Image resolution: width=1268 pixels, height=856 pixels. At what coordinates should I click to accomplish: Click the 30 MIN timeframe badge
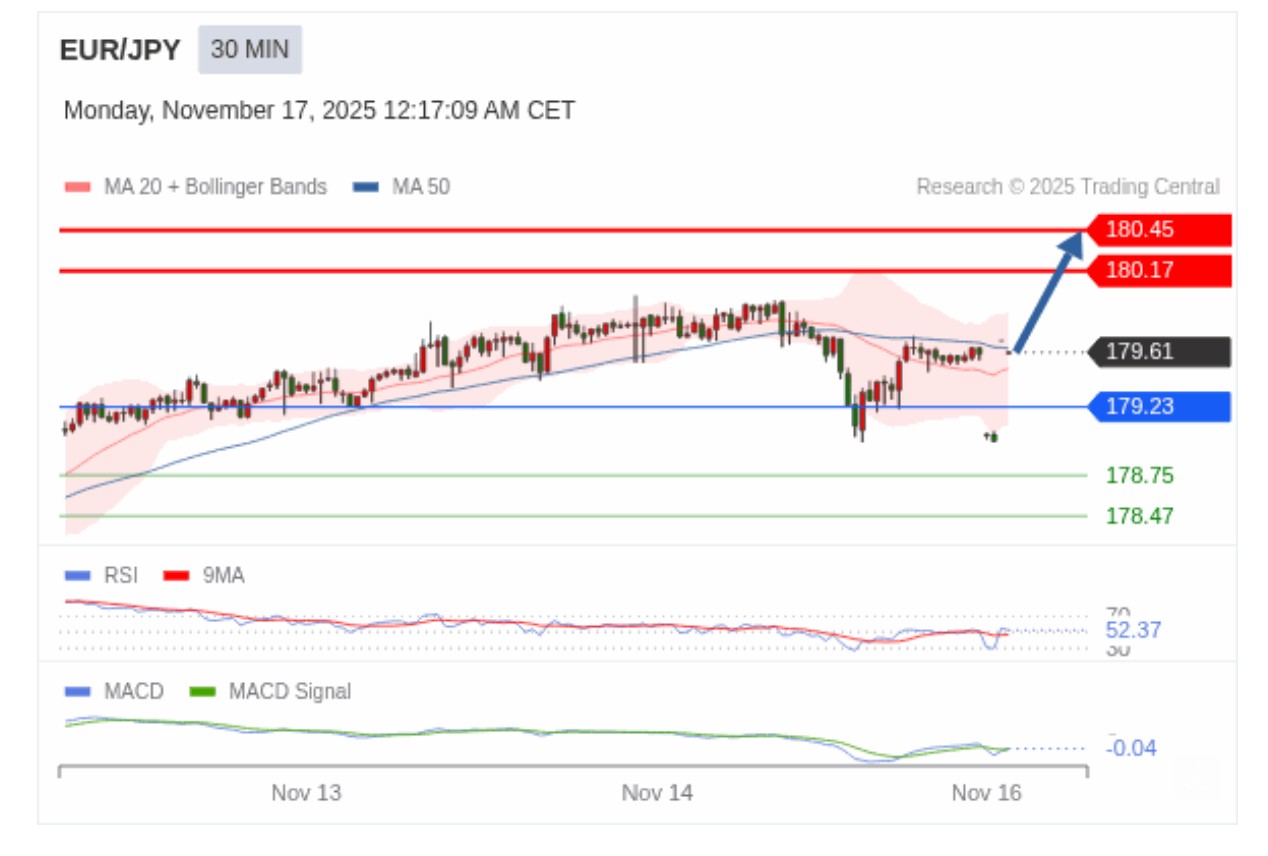[x=249, y=50]
